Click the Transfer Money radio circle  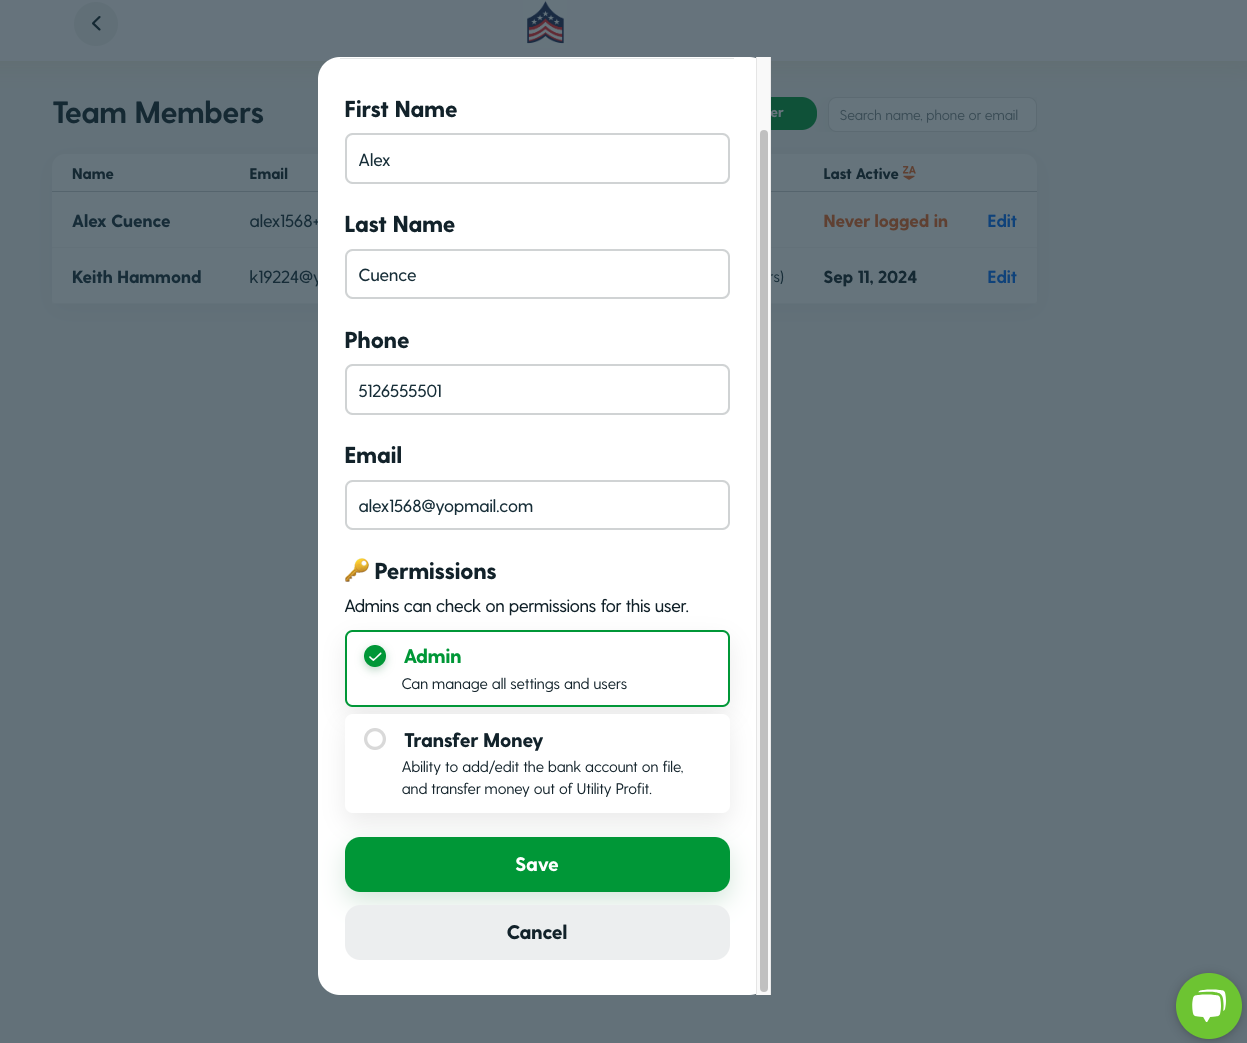(x=375, y=739)
